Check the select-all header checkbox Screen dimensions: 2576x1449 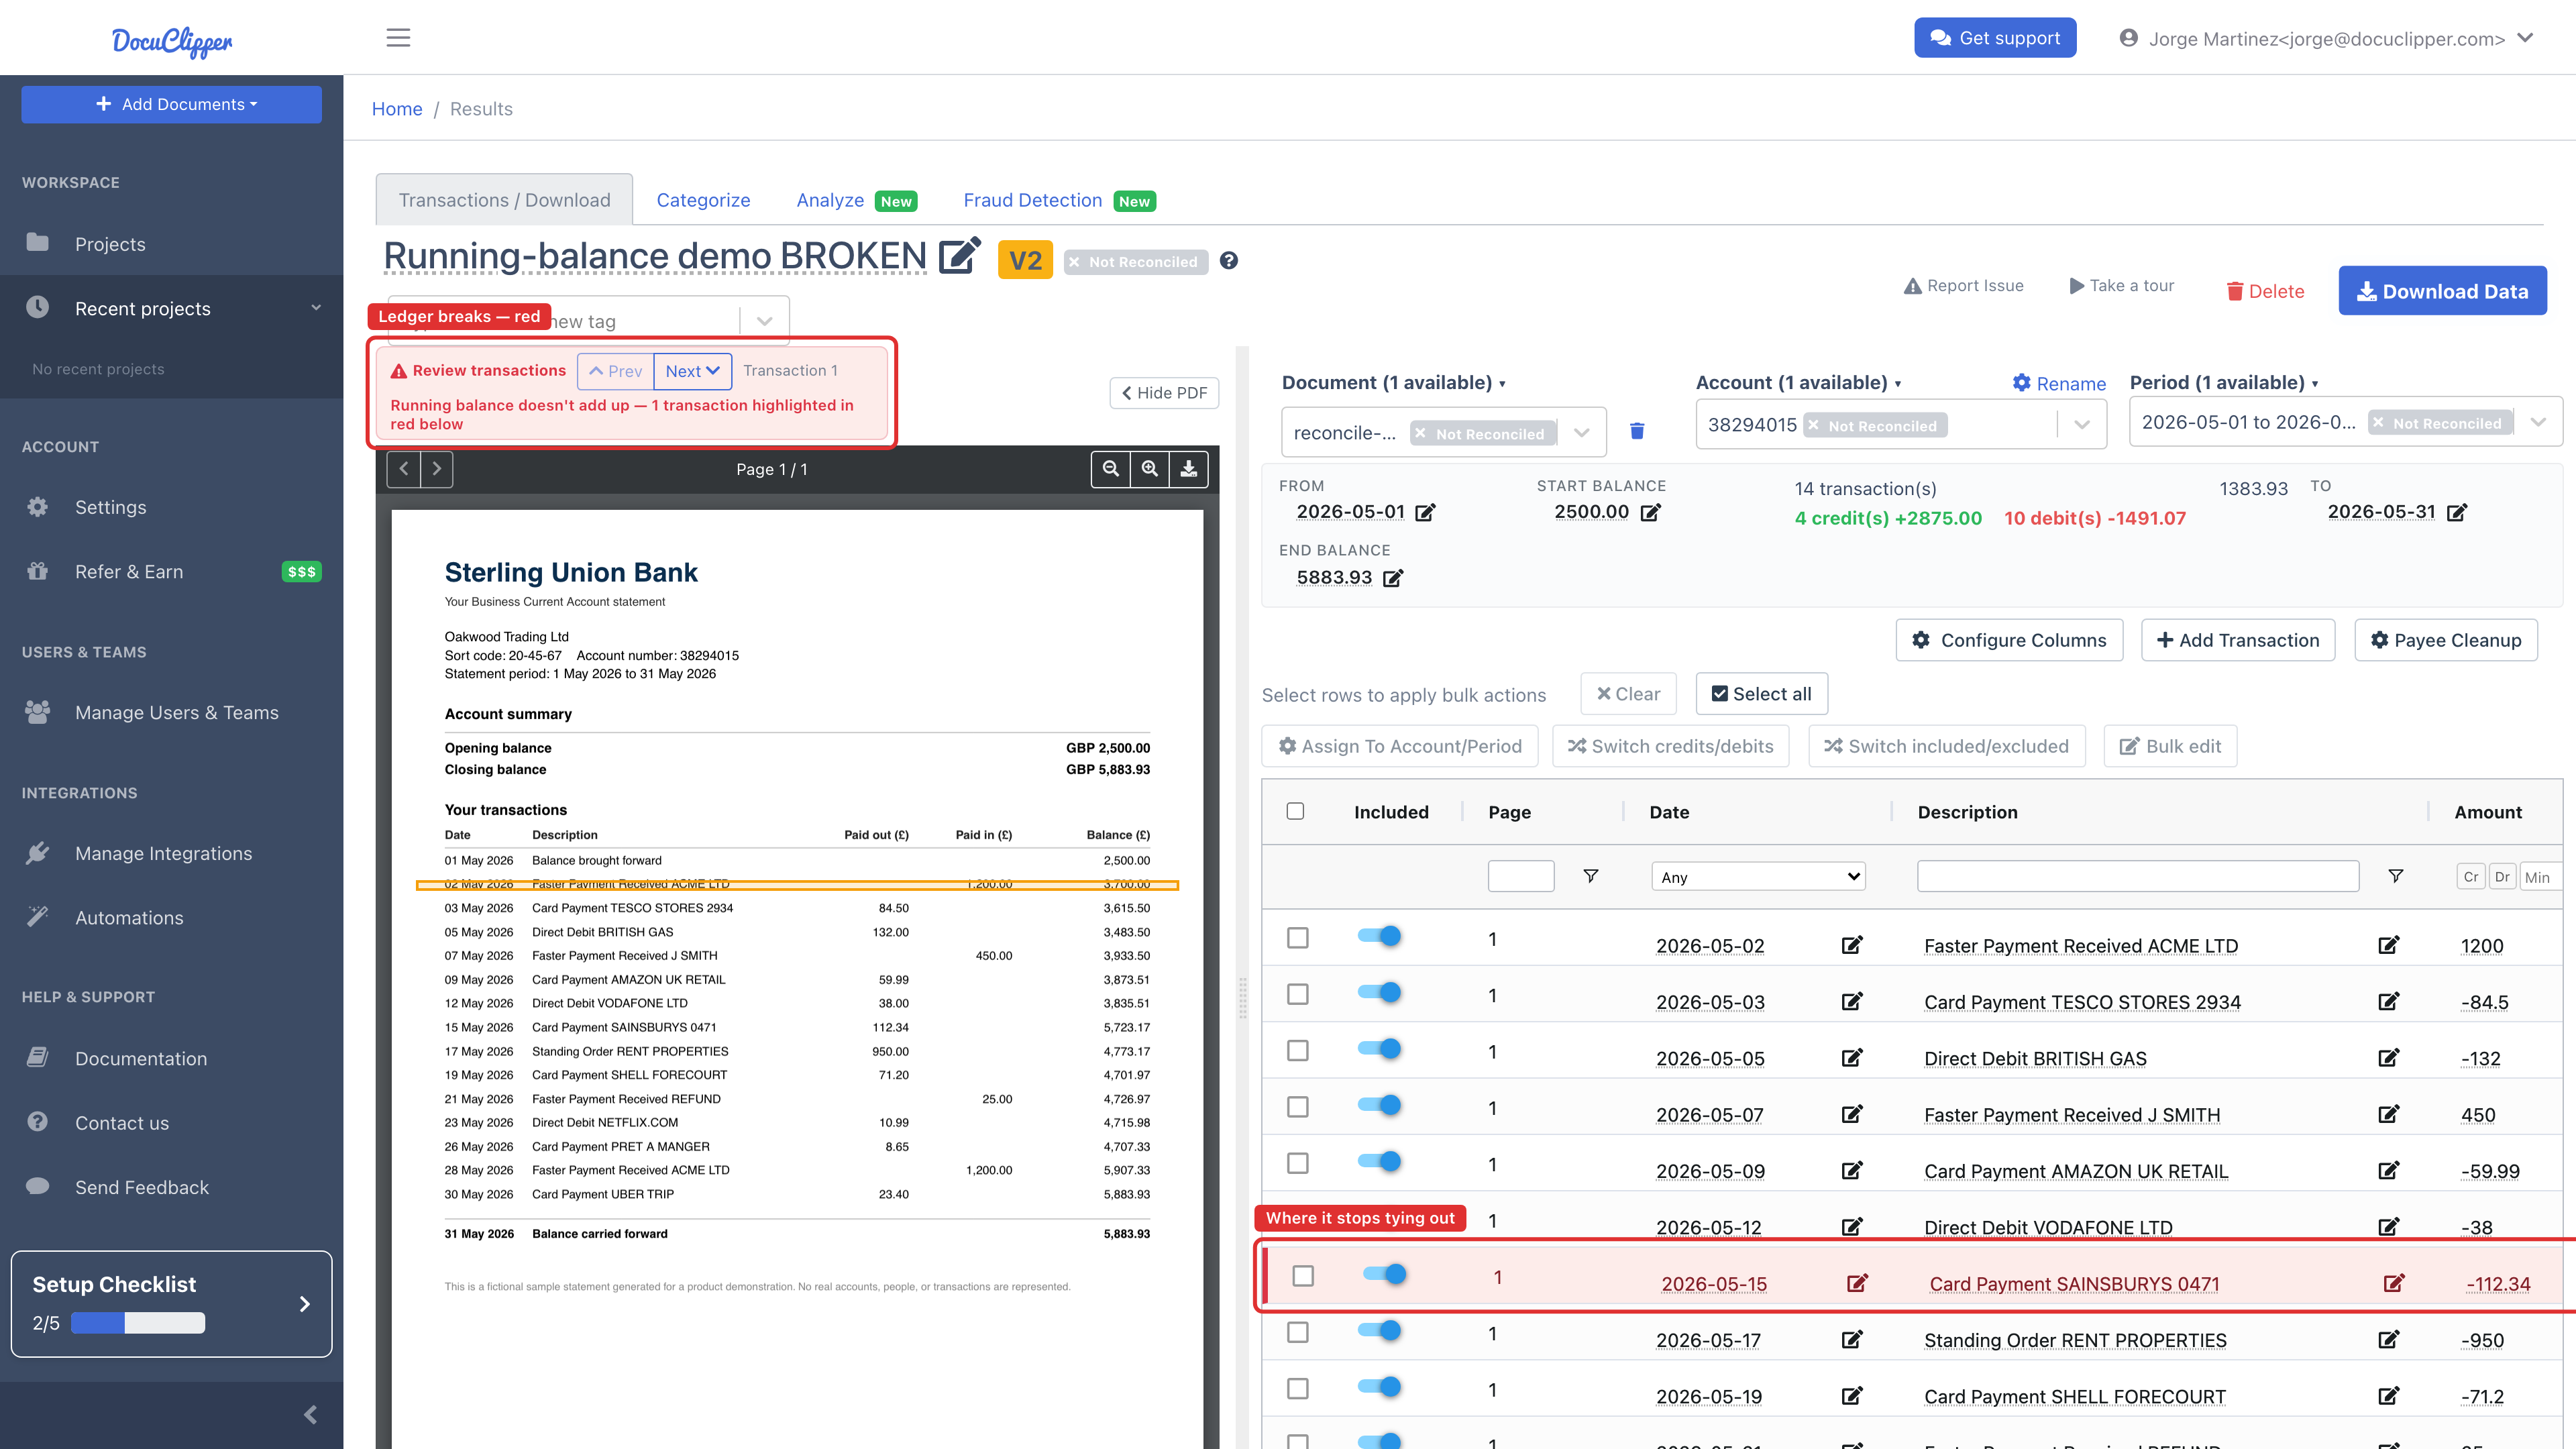(1295, 811)
